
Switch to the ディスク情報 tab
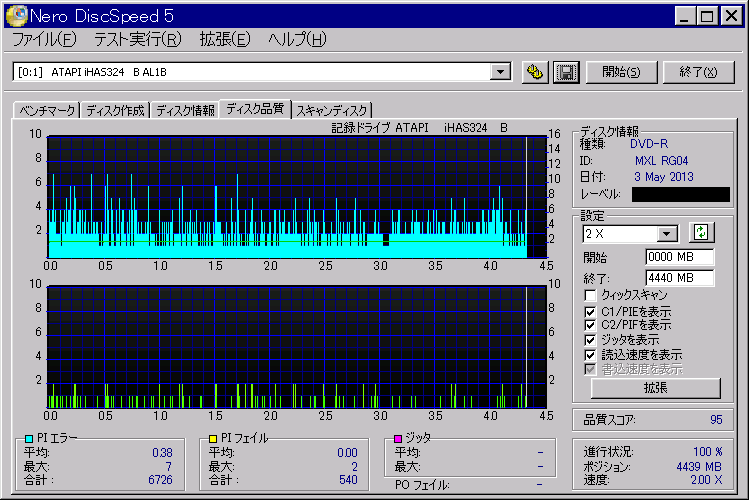(185, 110)
